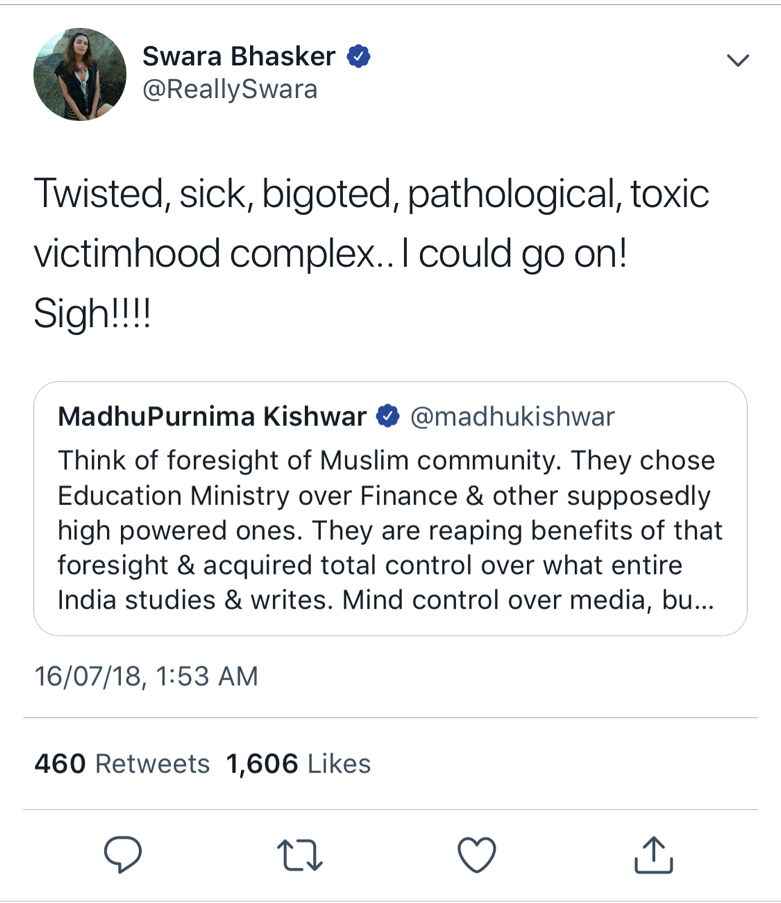Expand the tweet options chevron
Viewport: 781px width, 903px height.
(x=737, y=60)
